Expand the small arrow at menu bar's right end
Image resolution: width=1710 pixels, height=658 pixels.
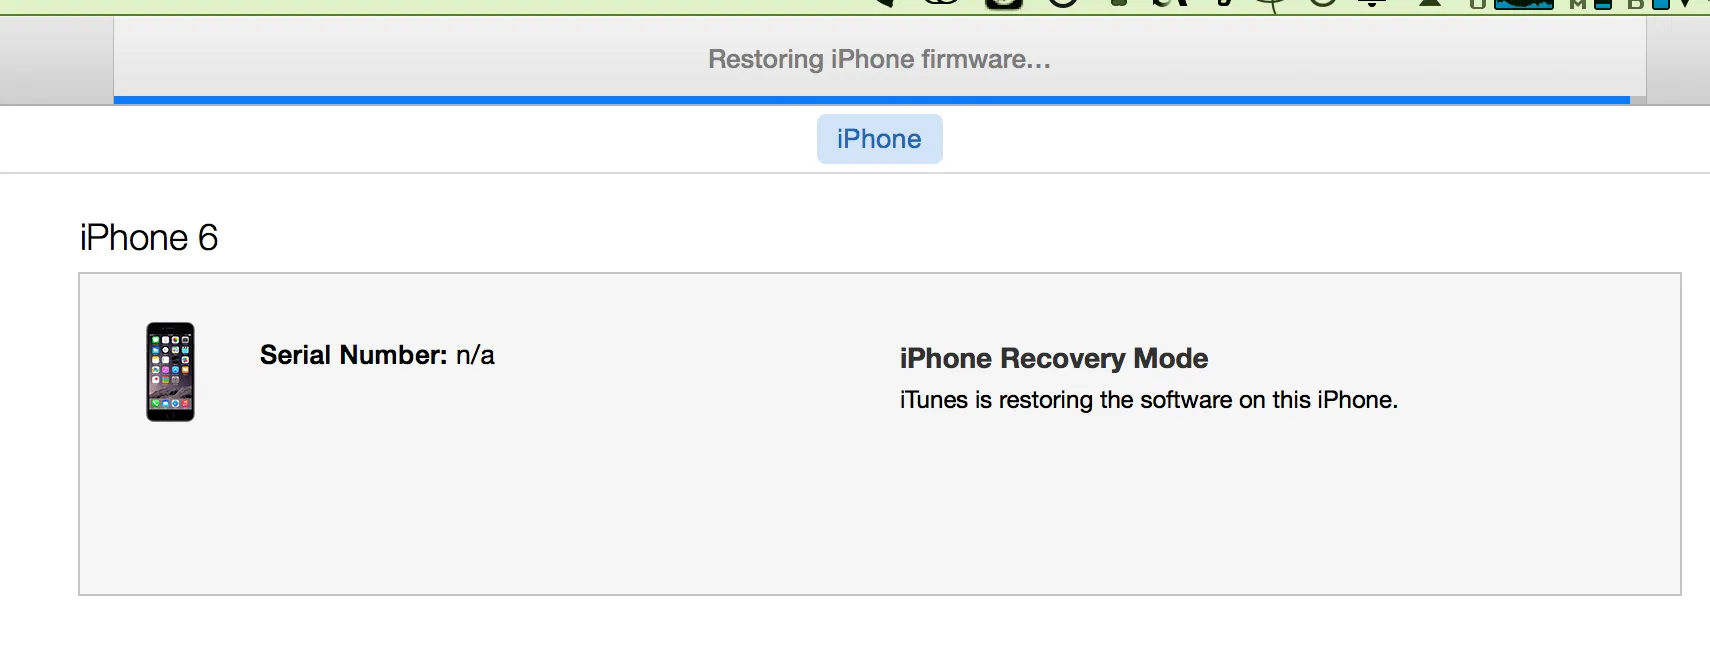1686,4
